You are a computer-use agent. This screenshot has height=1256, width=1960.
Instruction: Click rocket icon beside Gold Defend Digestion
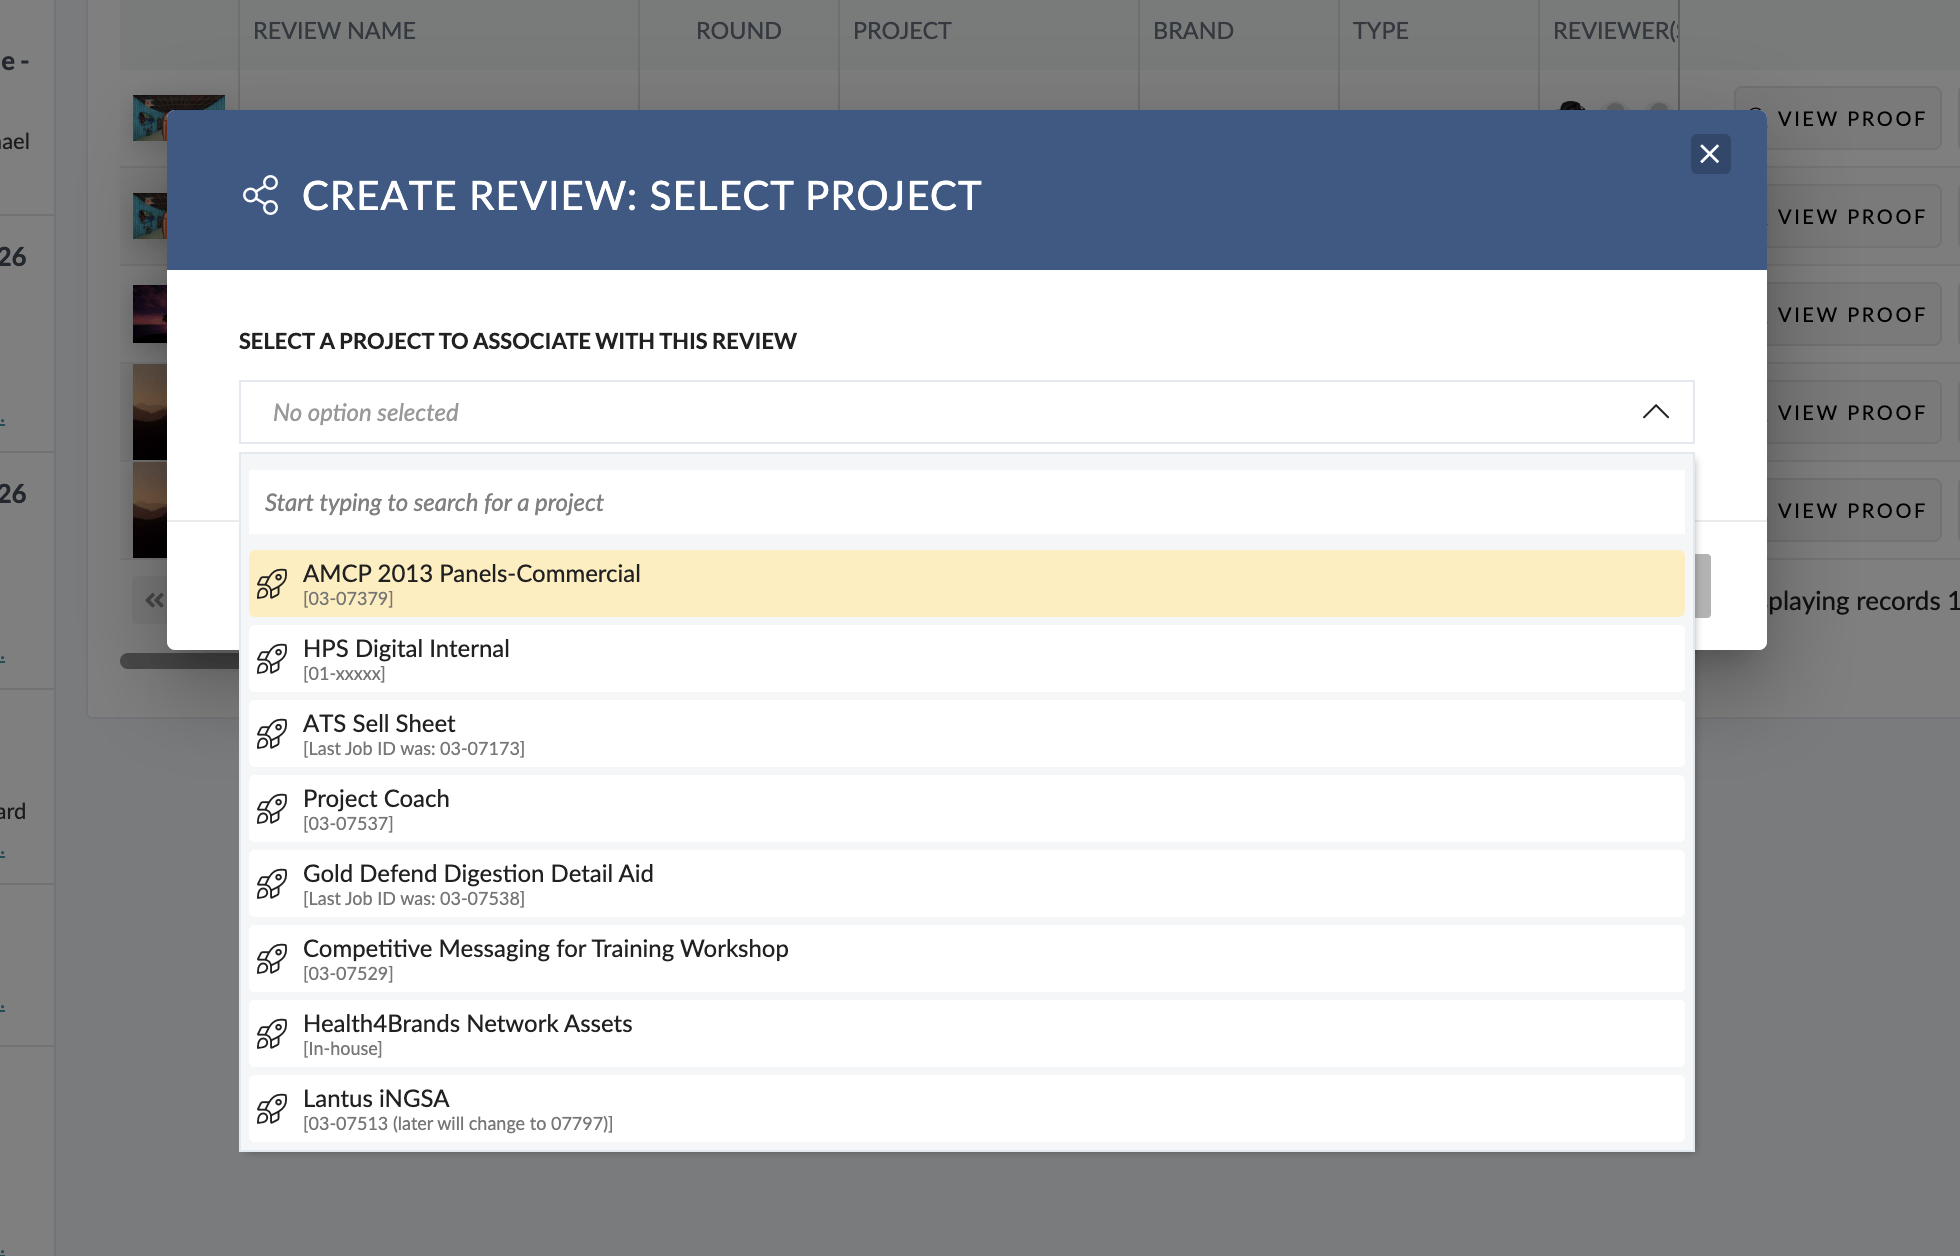tap(272, 884)
